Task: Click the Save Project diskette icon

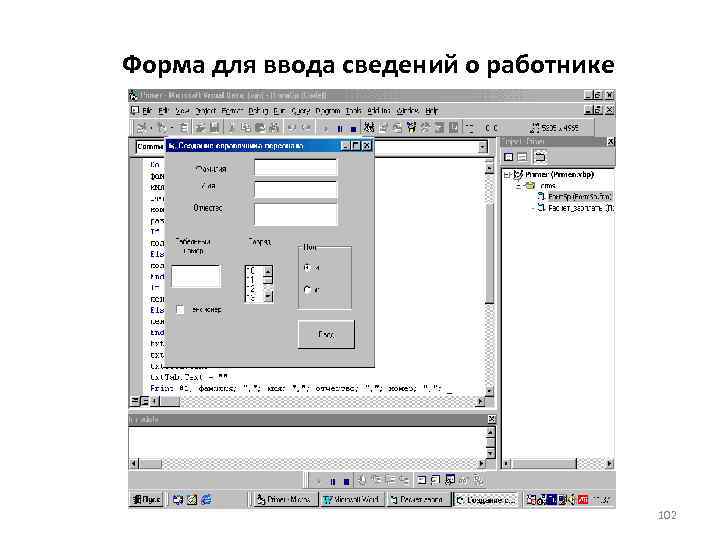Action: [x=214, y=128]
